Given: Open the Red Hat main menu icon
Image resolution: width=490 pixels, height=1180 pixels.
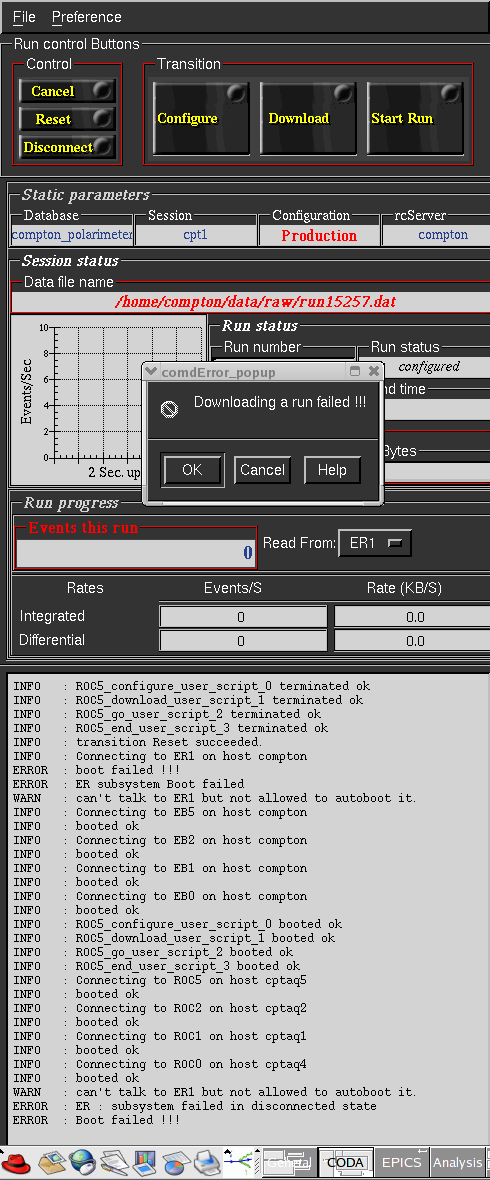Looking at the screenshot, I should click(x=16, y=1163).
